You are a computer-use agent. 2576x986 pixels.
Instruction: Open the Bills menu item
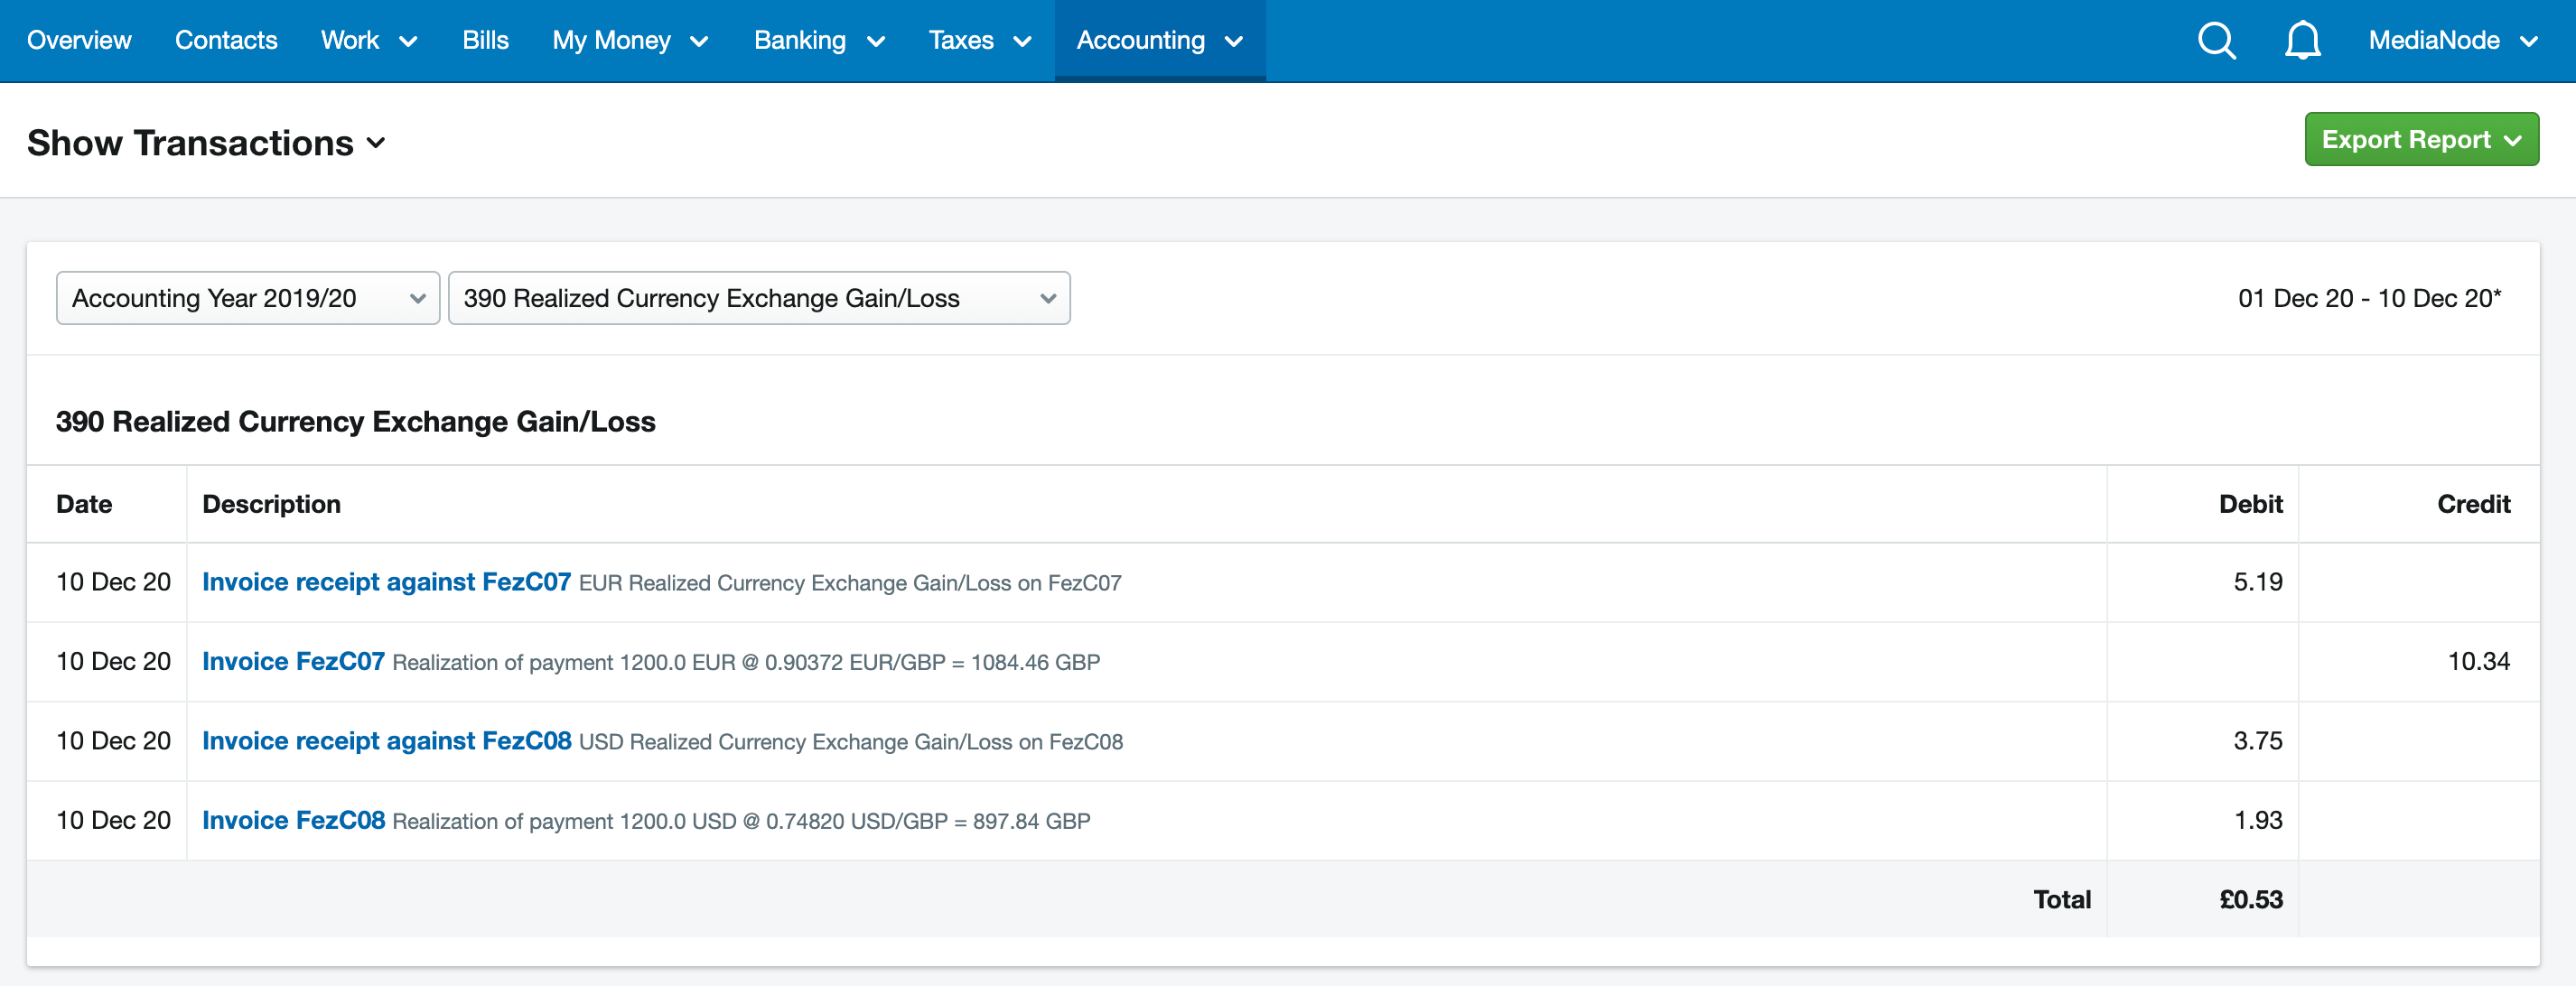485,41
